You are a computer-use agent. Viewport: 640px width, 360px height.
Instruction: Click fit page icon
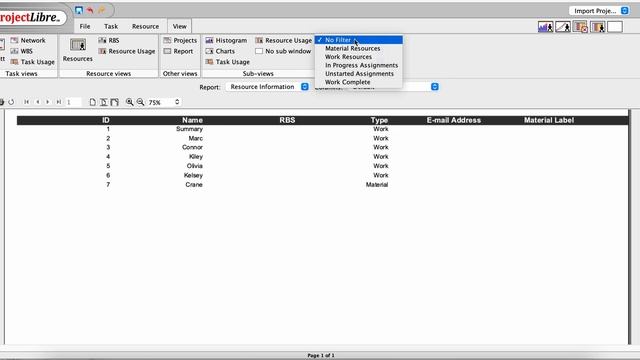pos(104,102)
